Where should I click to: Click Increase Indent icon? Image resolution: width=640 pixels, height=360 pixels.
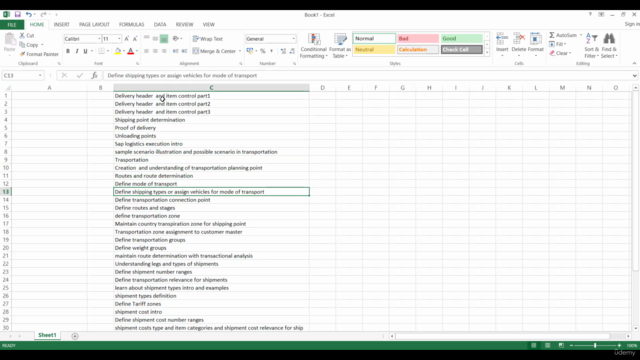click(x=184, y=51)
